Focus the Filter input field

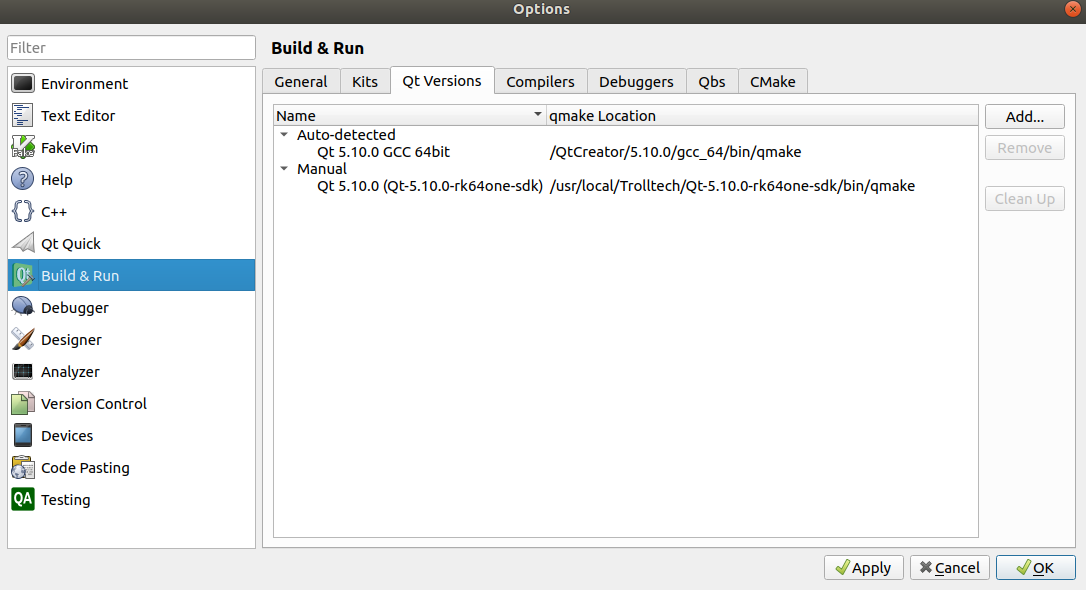pyautogui.click(x=132, y=48)
